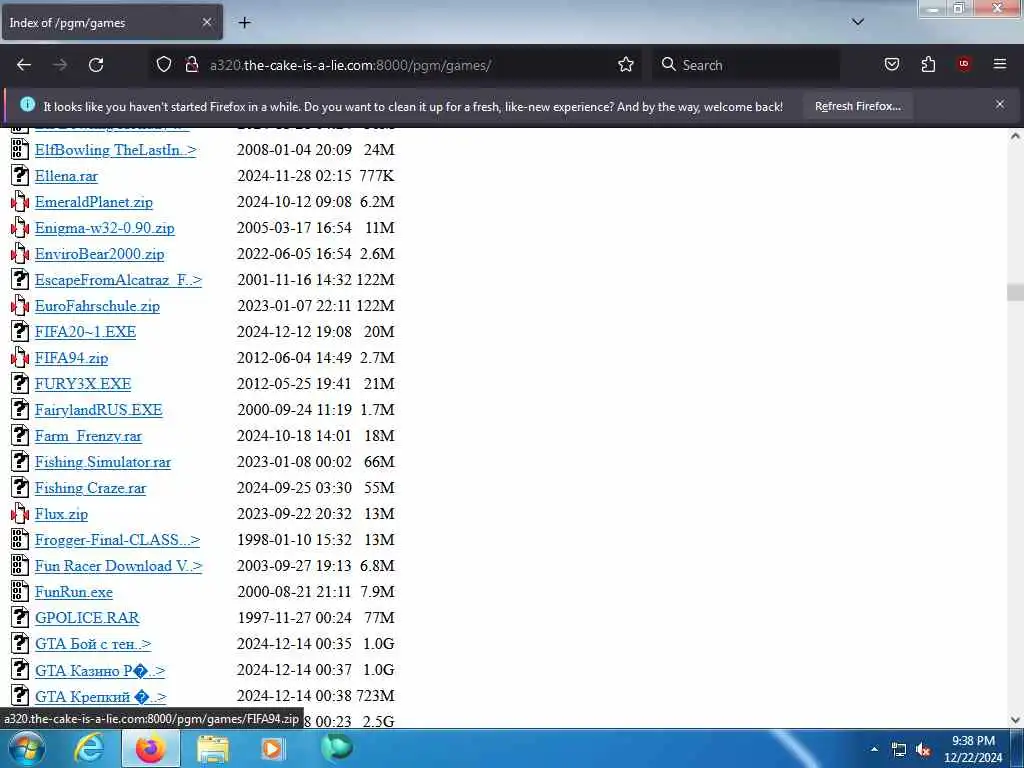Open the Fun Racer Download link
This screenshot has height=768, width=1024.
click(x=118, y=566)
